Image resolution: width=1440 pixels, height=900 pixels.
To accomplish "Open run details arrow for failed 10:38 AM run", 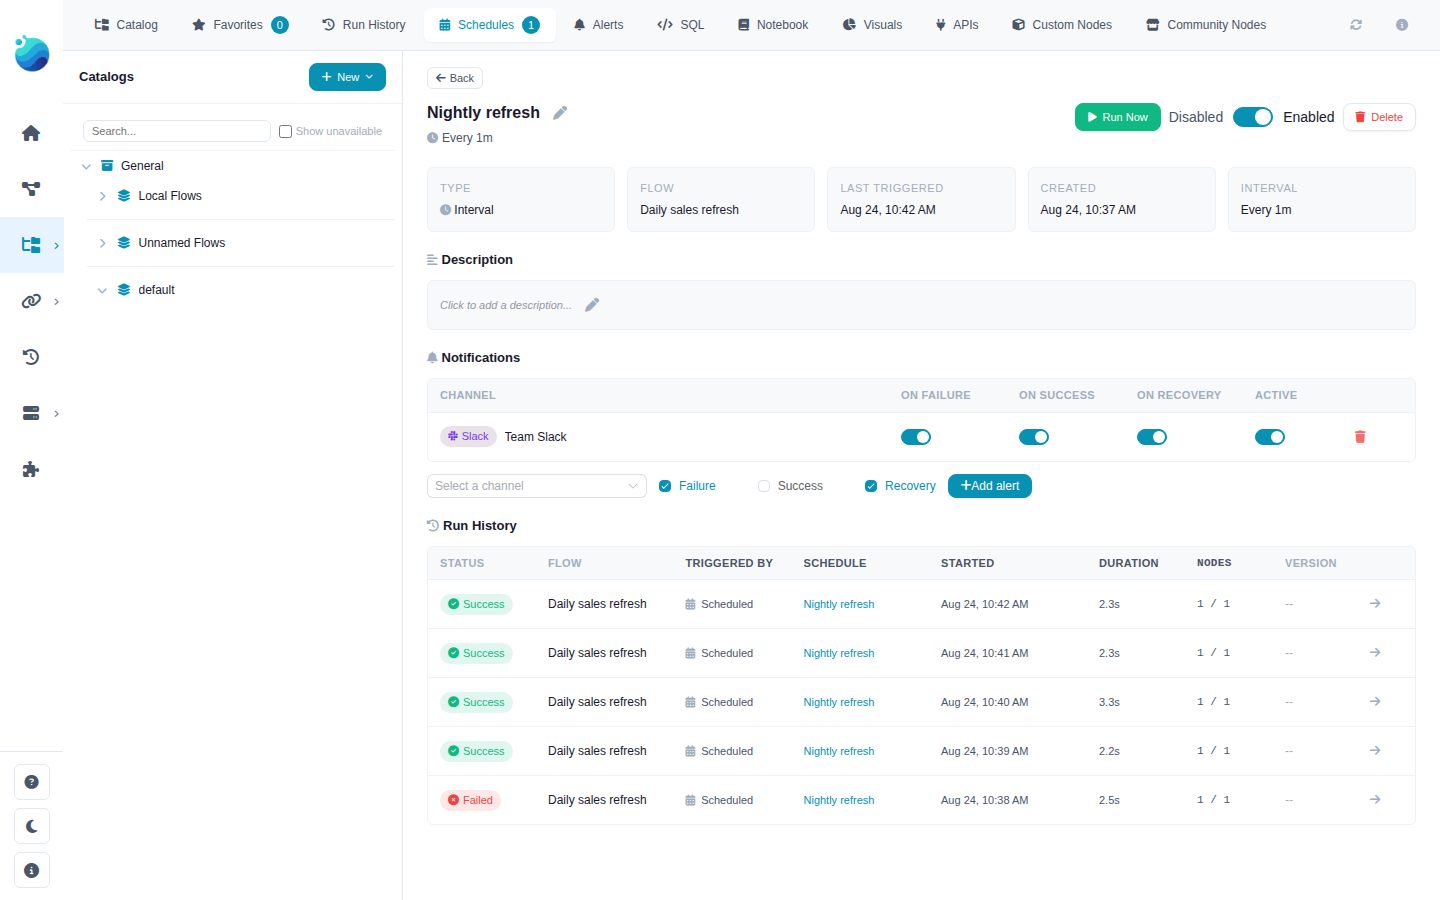I will coord(1375,800).
